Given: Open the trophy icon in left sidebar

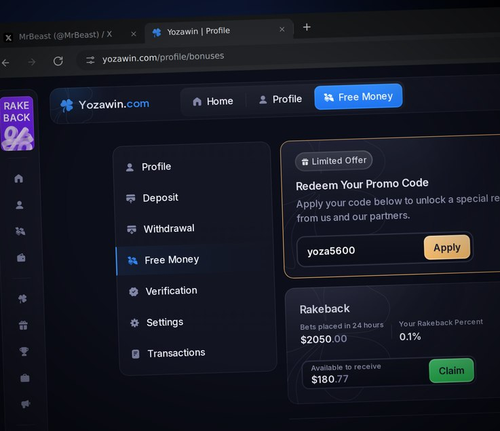Looking at the screenshot, I should 24,351.
